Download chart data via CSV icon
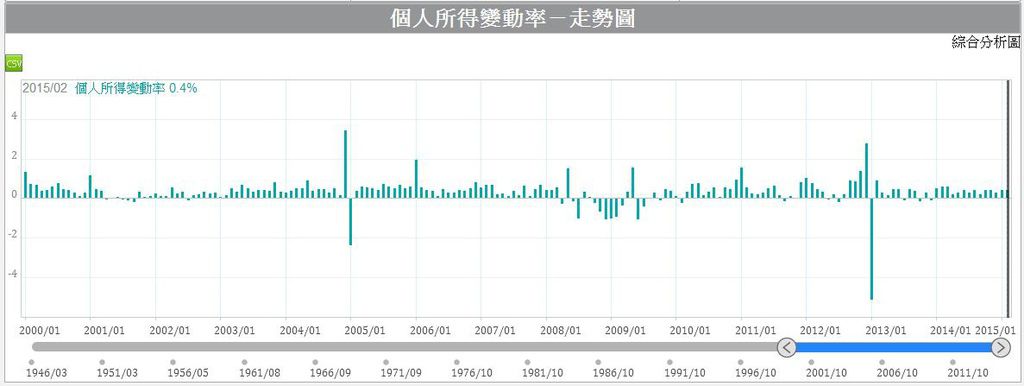The width and height of the screenshot is (1024, 386). pyautogui.click(x=13, y=63)
